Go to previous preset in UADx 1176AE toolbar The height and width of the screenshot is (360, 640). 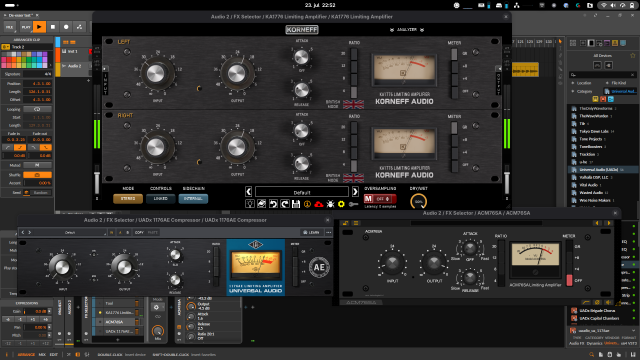(x=23, y=232)
